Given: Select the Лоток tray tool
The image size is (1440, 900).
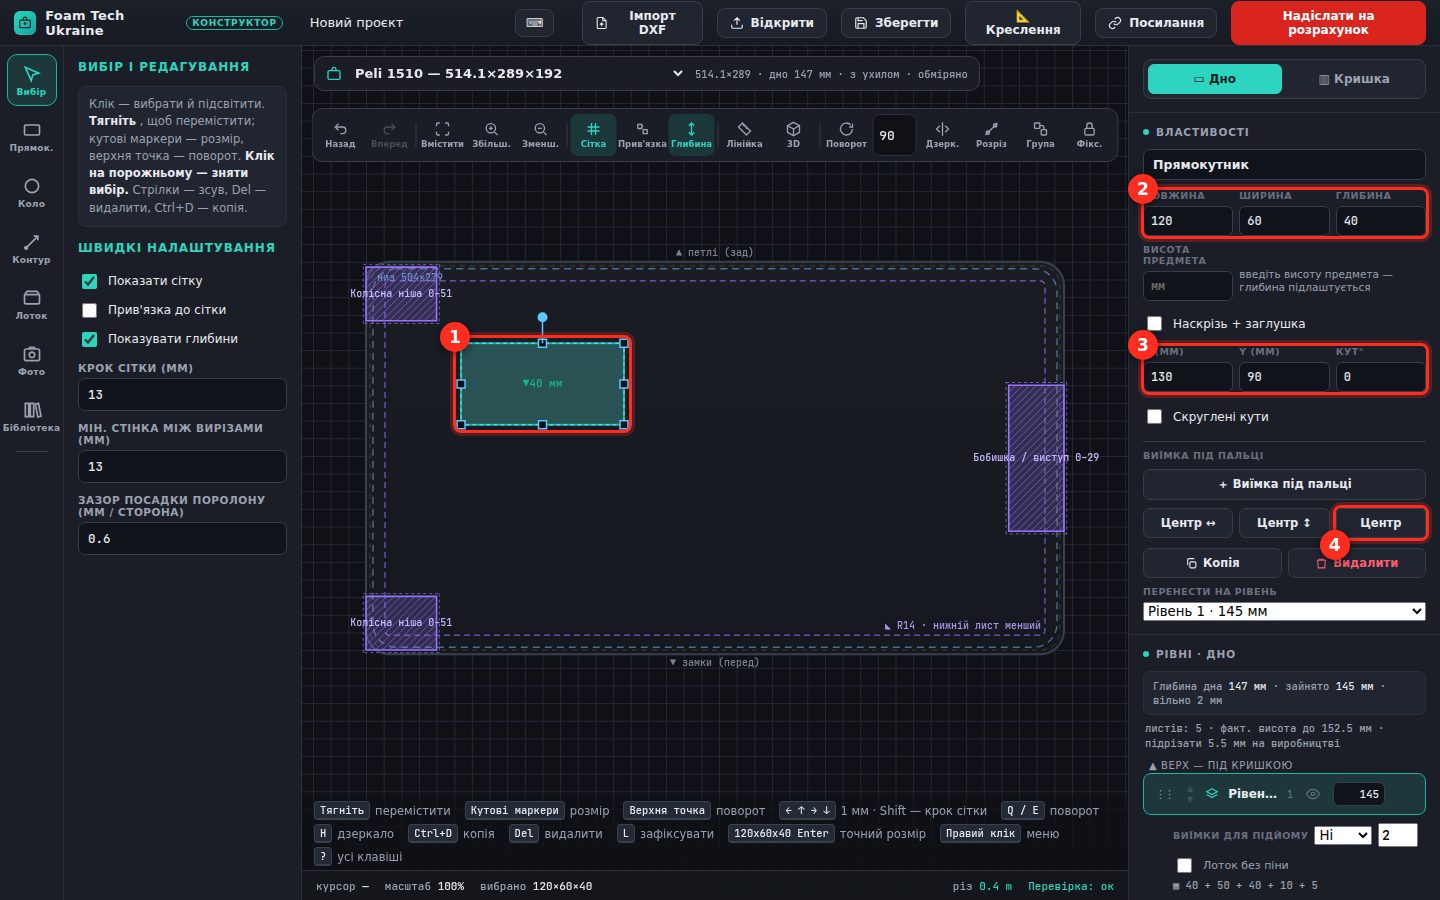Looking at the screenshot, I should 31,305.
